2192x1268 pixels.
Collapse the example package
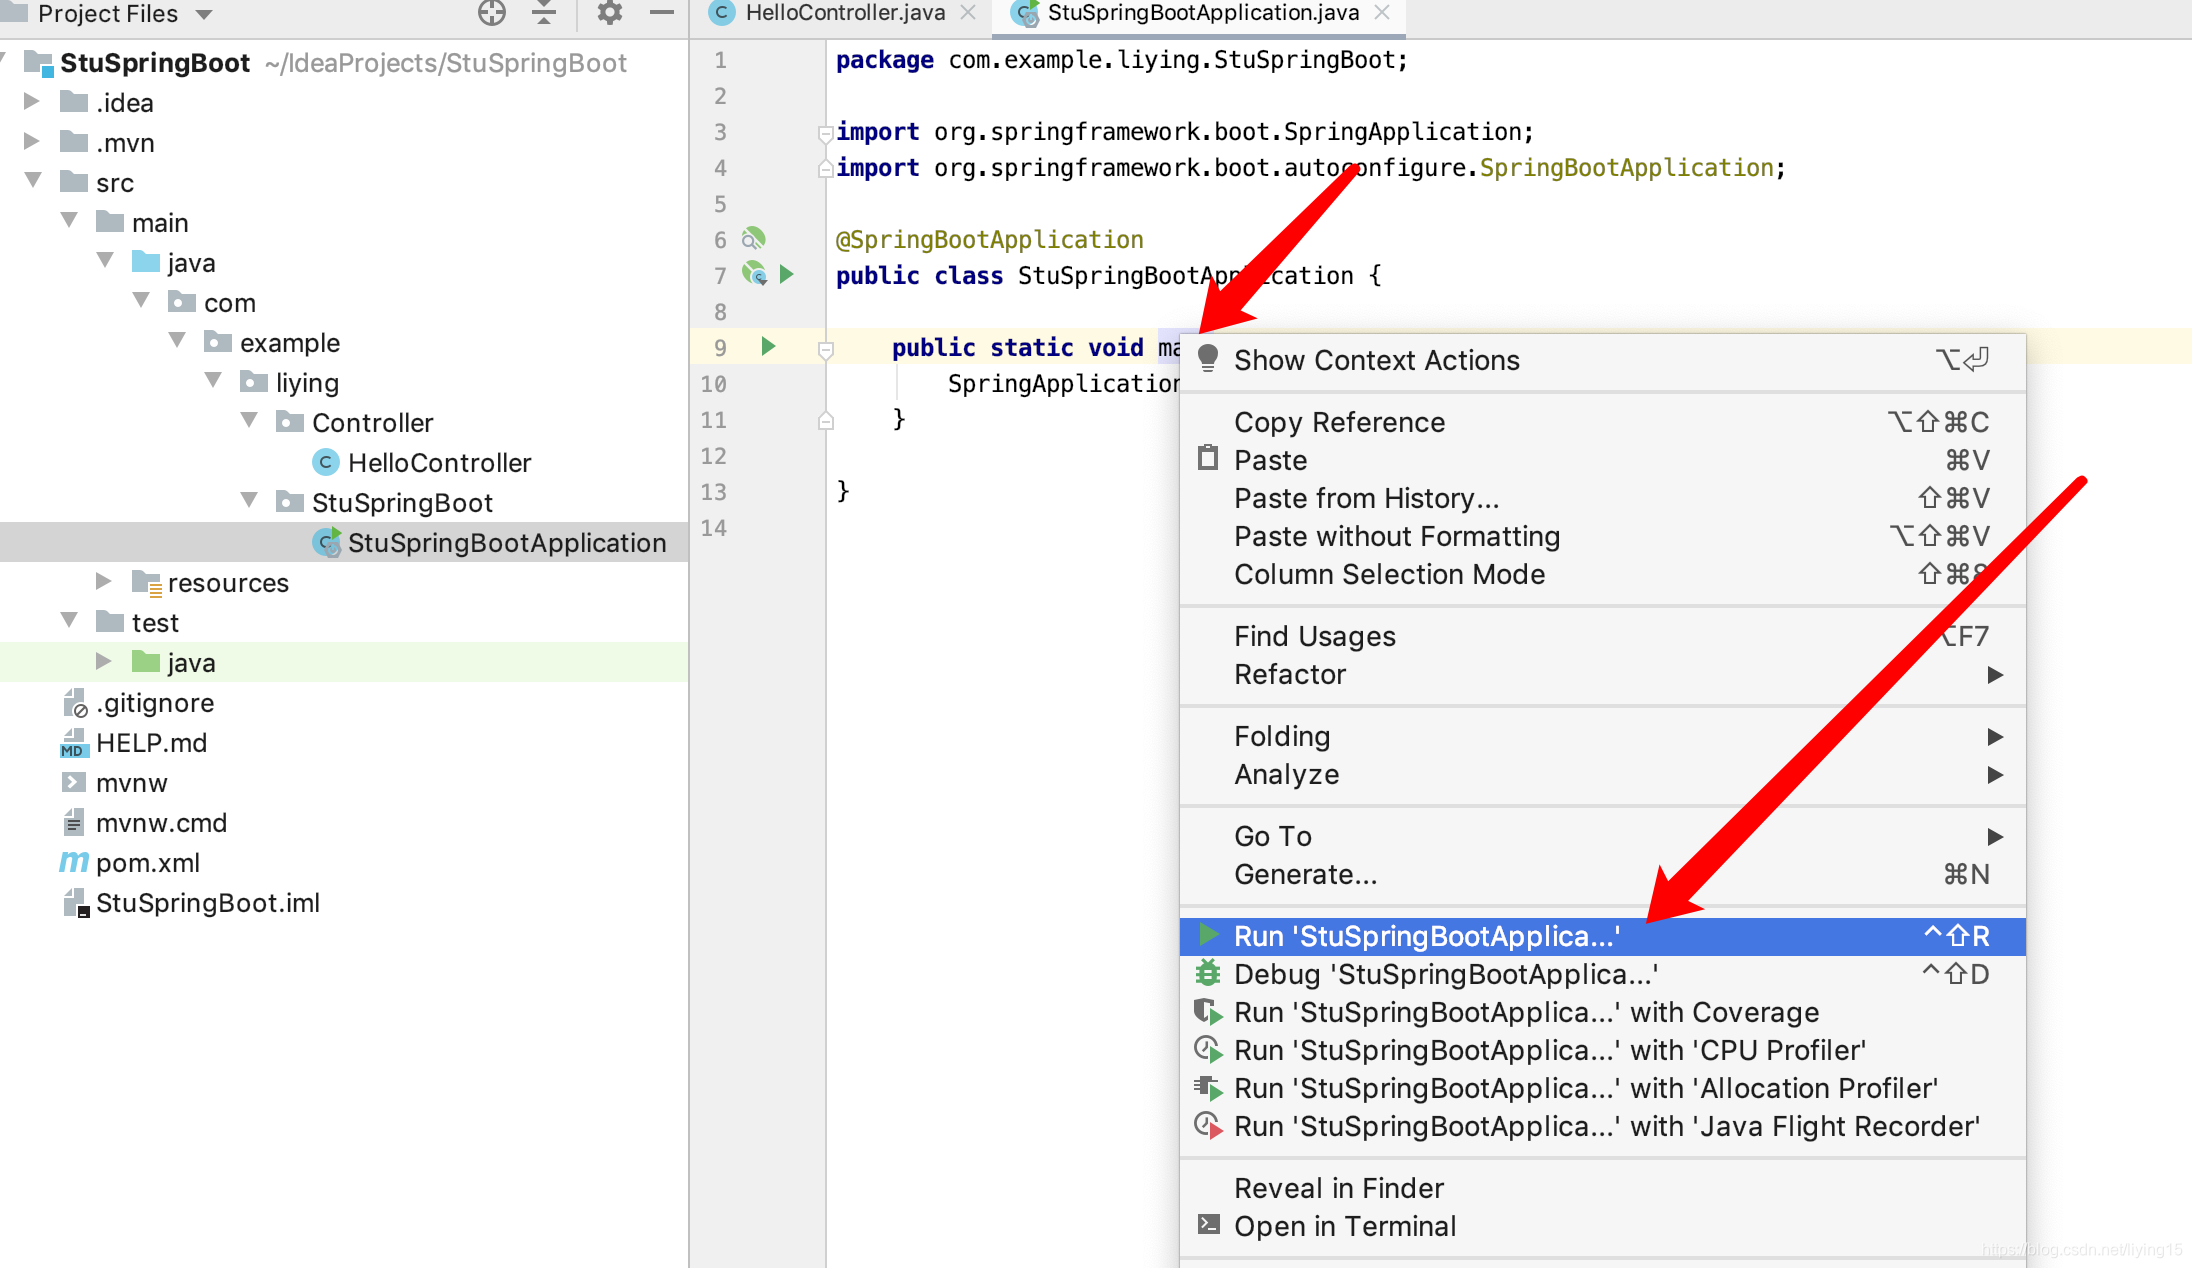coord(177,340)
